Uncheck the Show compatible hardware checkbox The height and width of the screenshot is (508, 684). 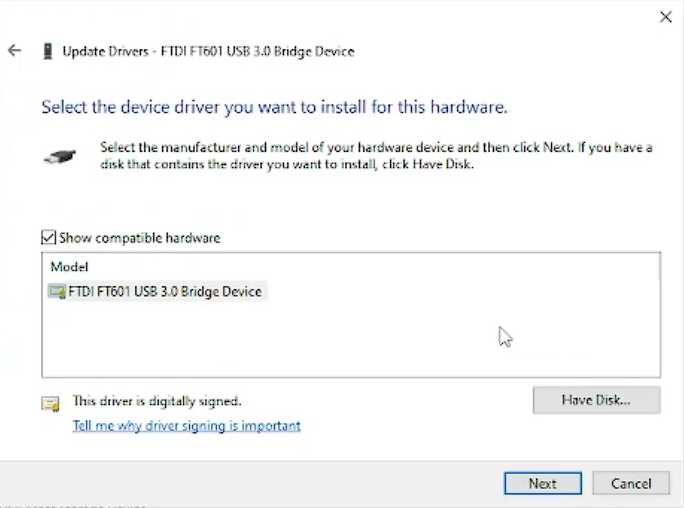[48, 238]
